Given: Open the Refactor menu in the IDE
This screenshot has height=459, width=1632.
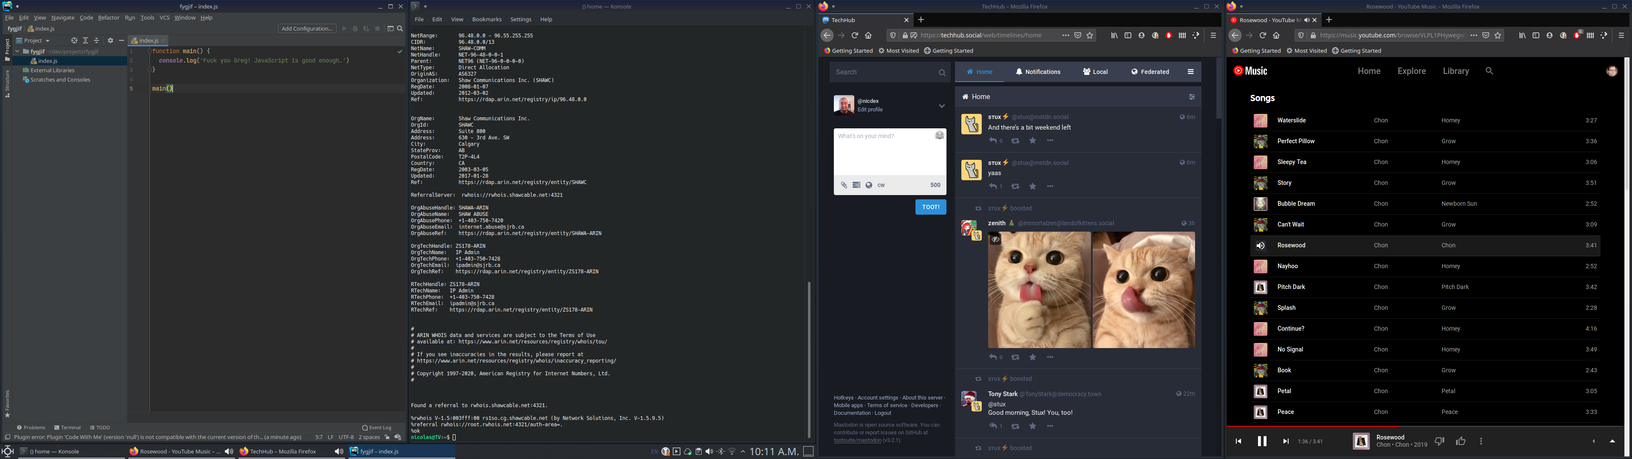Looking at the screenshot, I should (x=108, y=18).
